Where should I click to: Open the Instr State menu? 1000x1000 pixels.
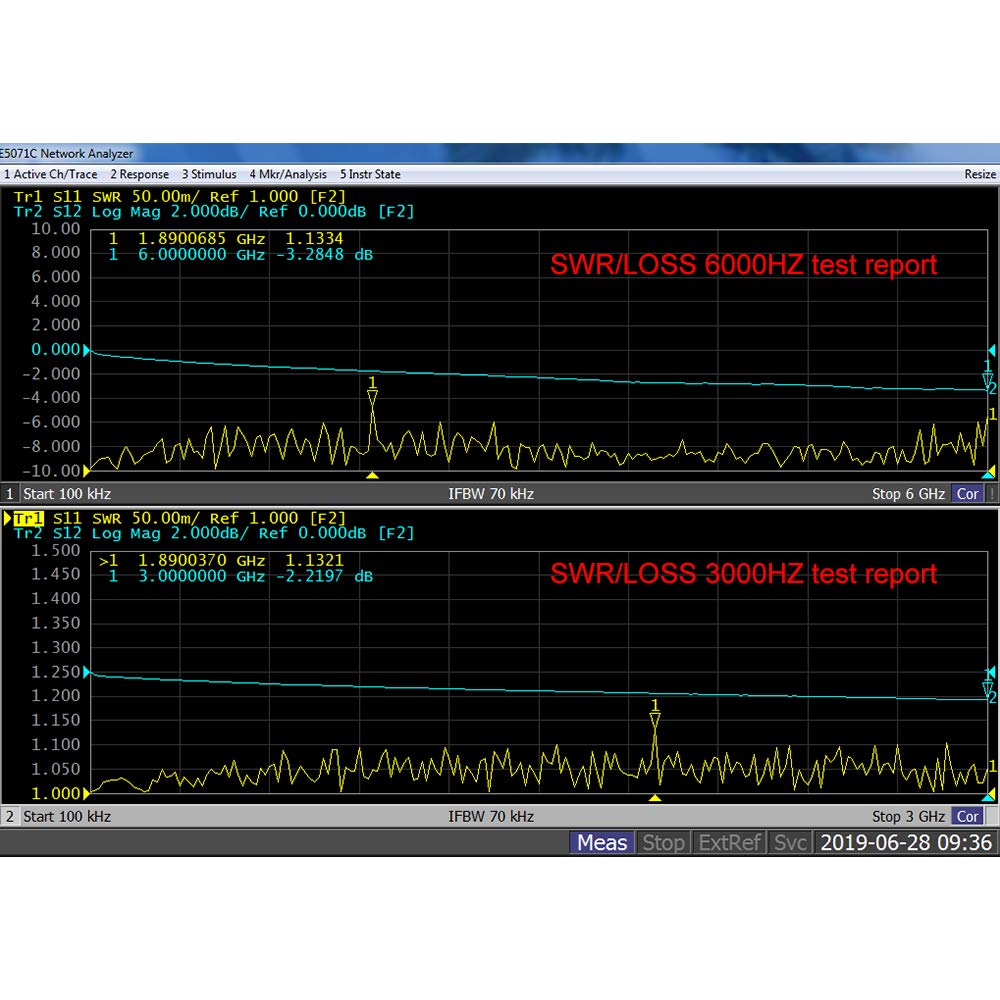pos(370,174)
